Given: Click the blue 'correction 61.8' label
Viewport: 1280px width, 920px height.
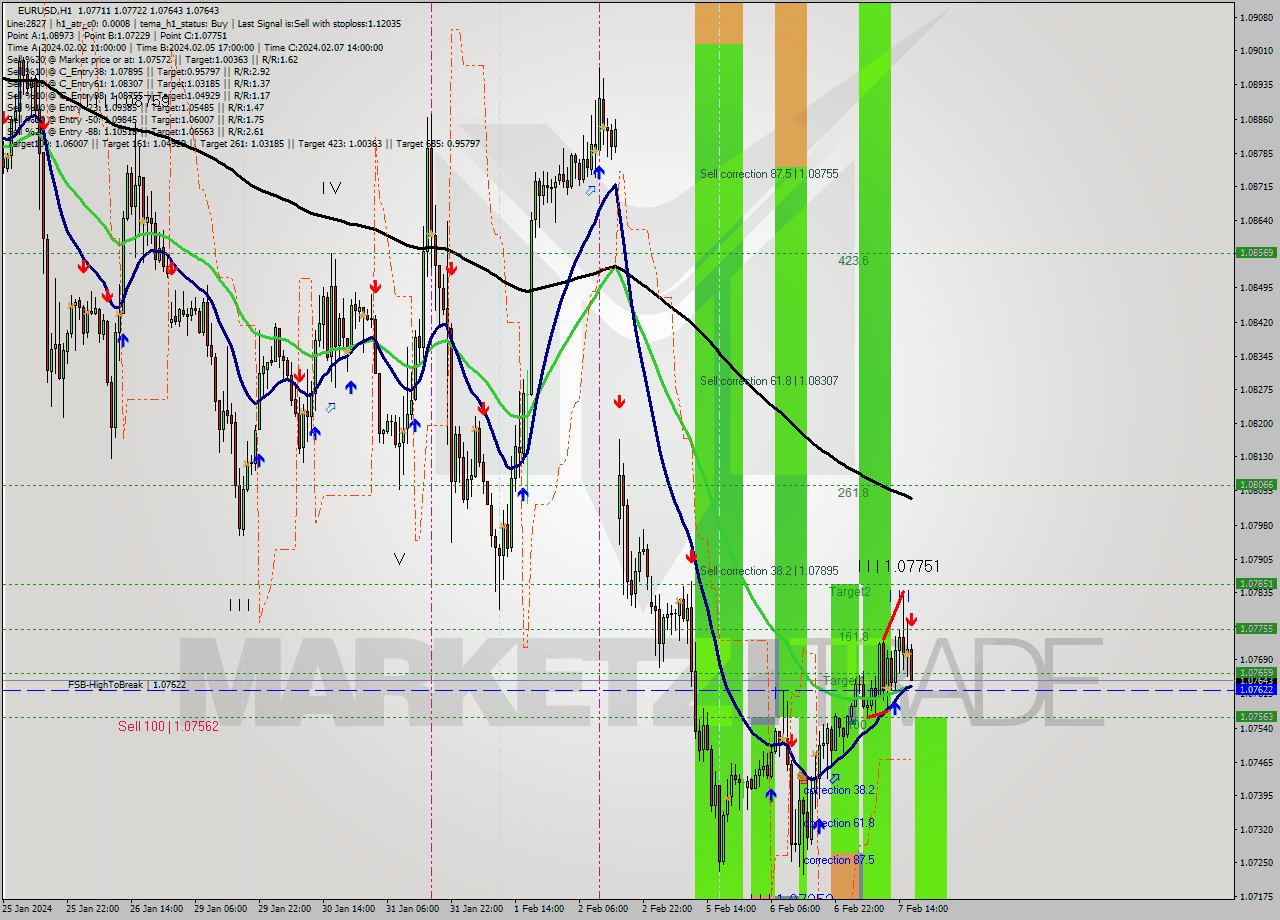Looking at the screenshot, I should [x=839, y=823].
